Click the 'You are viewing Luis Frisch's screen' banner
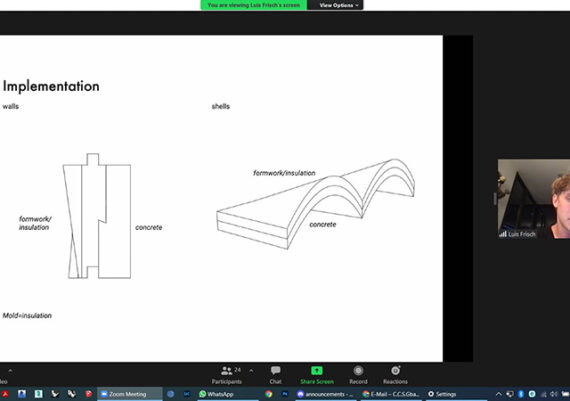Viewport: 570px width, 401px height. pos(254,5)
